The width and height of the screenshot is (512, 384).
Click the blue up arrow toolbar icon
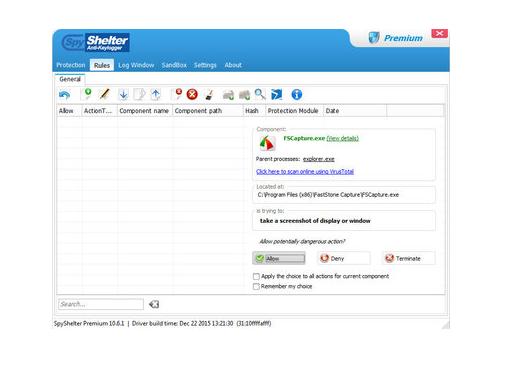point(156,95)
